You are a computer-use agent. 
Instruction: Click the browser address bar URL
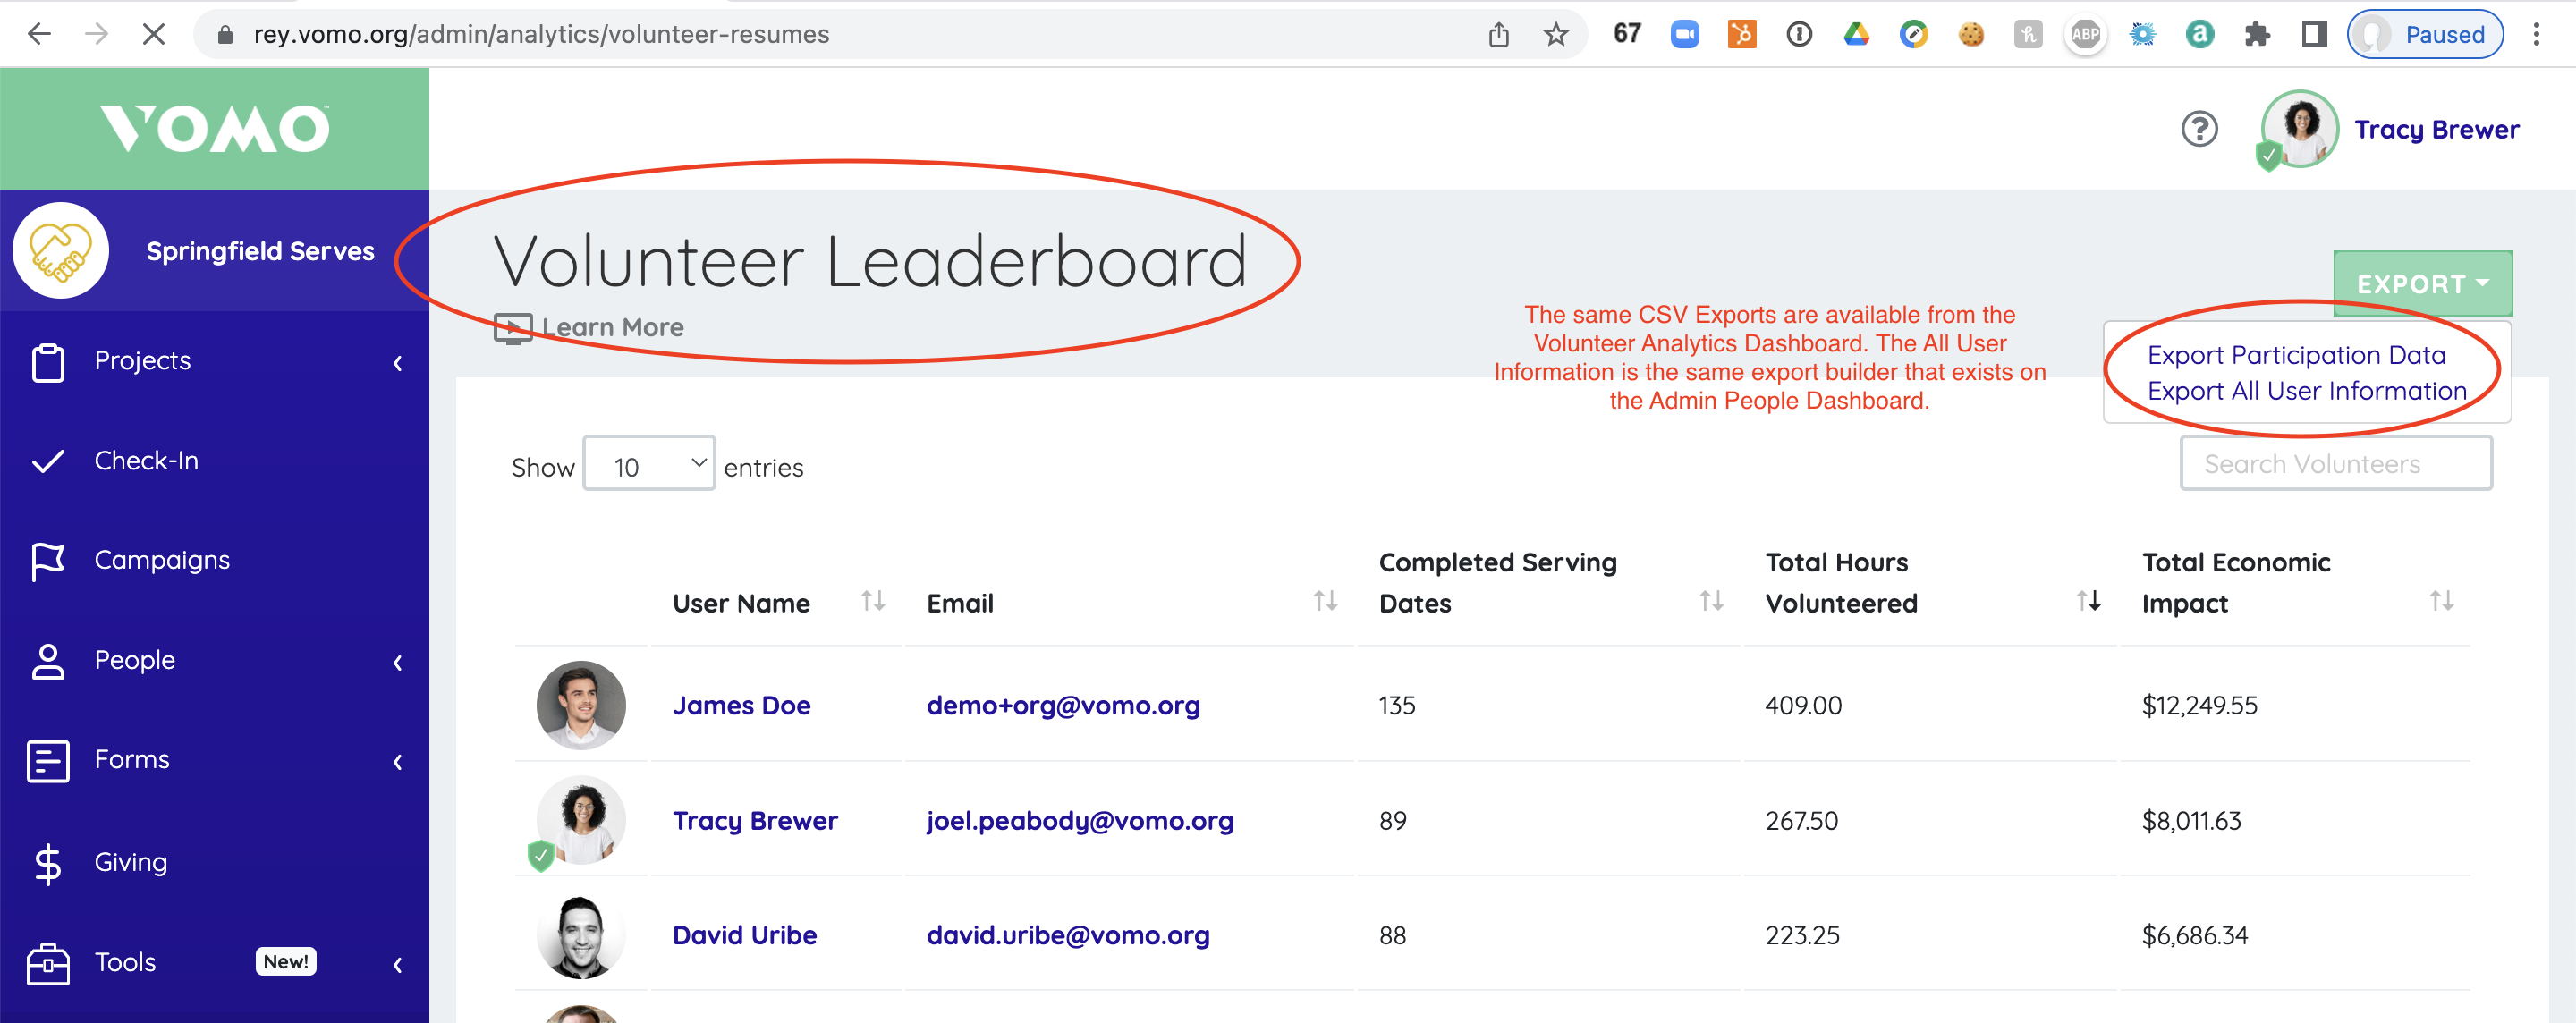click(x=541, y=34)
